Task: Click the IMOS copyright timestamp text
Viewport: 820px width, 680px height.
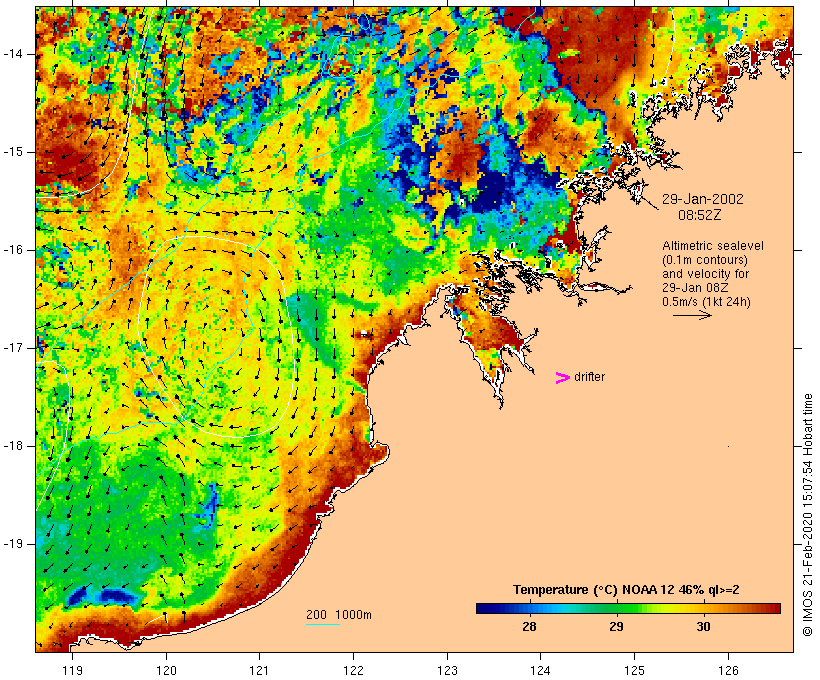Action: (x=808, y=515)
